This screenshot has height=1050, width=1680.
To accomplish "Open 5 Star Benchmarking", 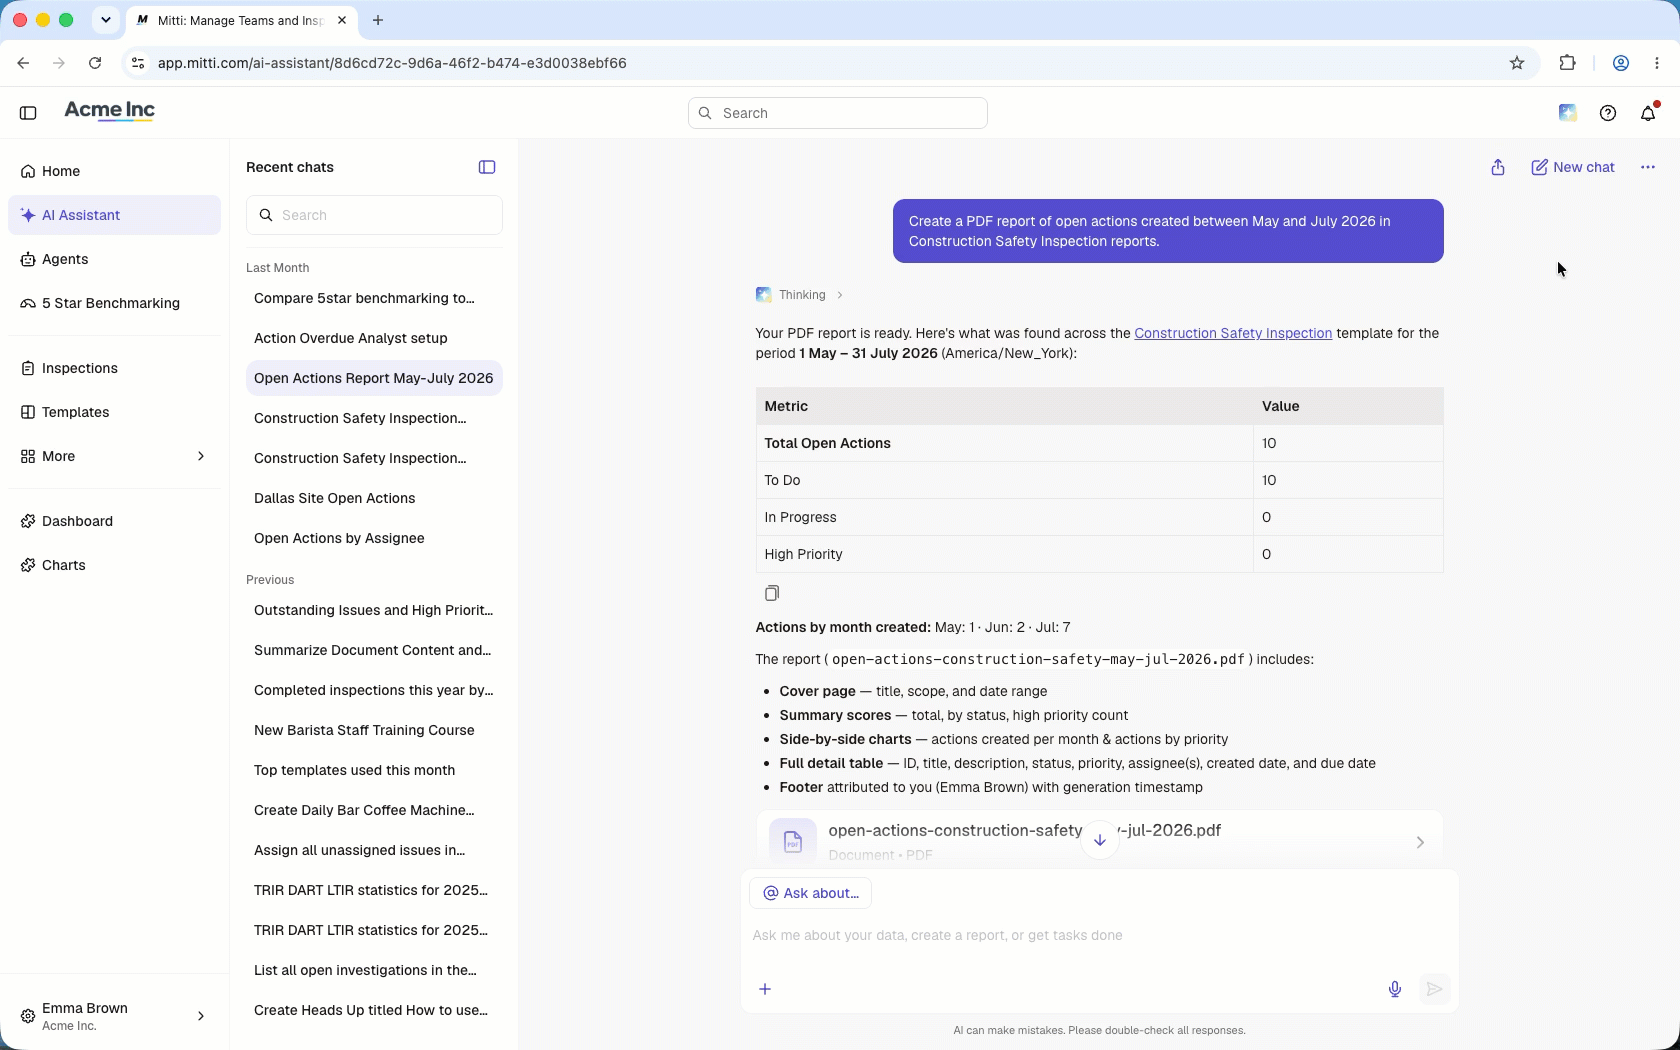I will pos(114,303).
